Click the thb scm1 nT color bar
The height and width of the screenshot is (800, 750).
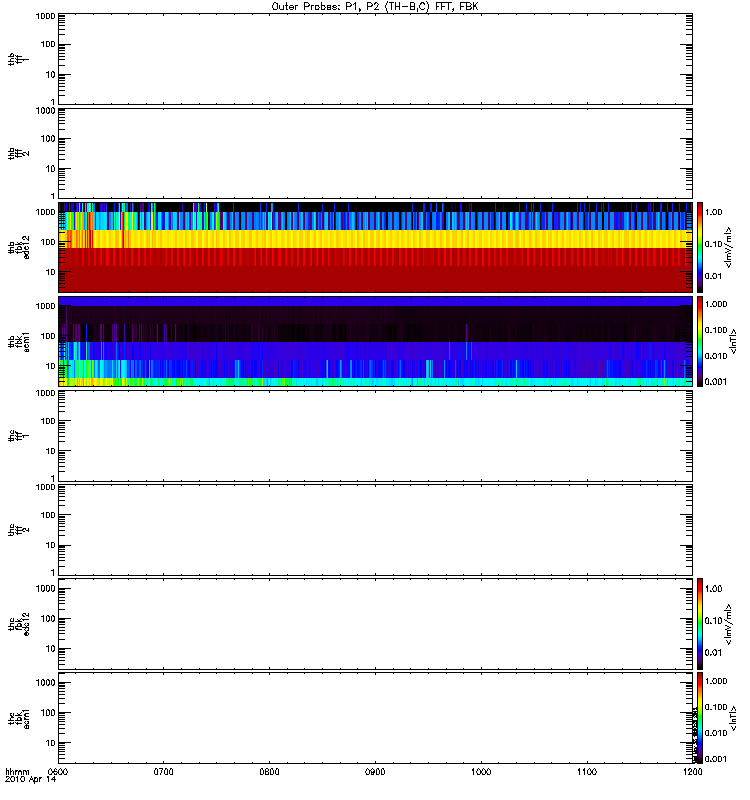pyautogui.click(x=700, y=341)
